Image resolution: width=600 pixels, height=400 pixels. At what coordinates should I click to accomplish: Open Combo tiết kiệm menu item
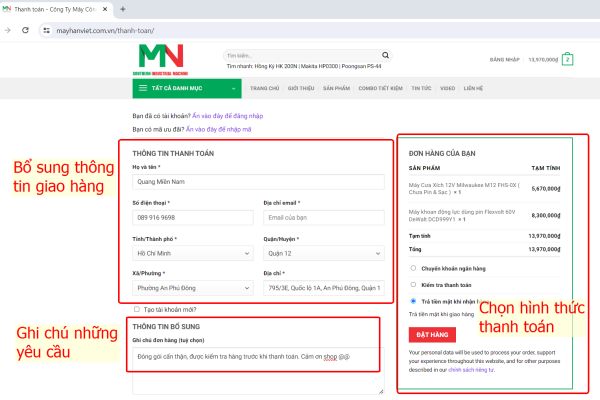[x=381, y=88]
